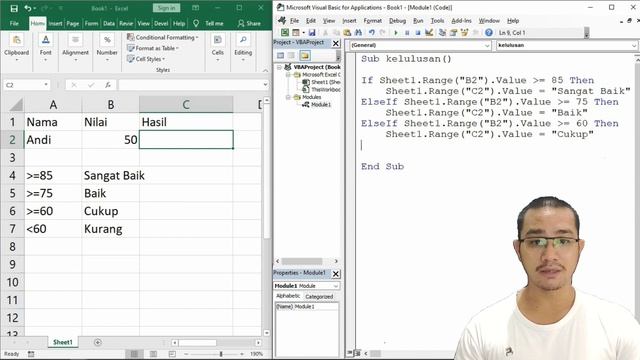The image size is (640, 360).
Task: Open VBA Help question mark icon
Action: coord(489,33)
